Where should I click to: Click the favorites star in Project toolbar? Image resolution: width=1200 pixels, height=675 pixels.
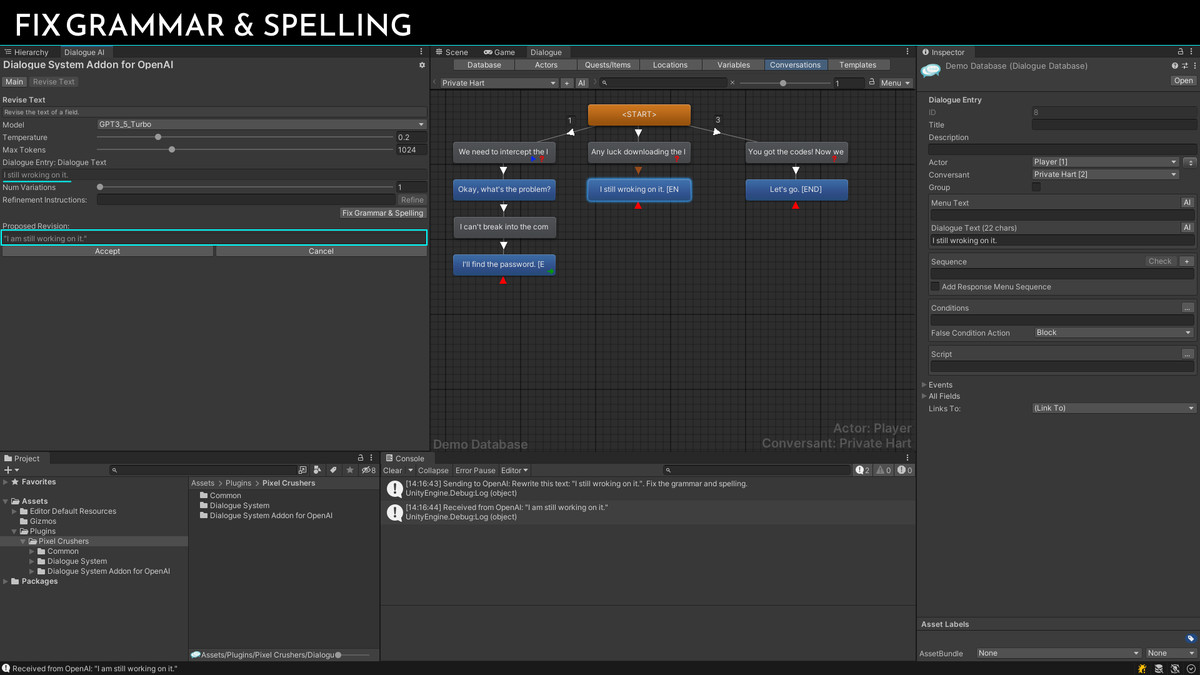point(349,470)
